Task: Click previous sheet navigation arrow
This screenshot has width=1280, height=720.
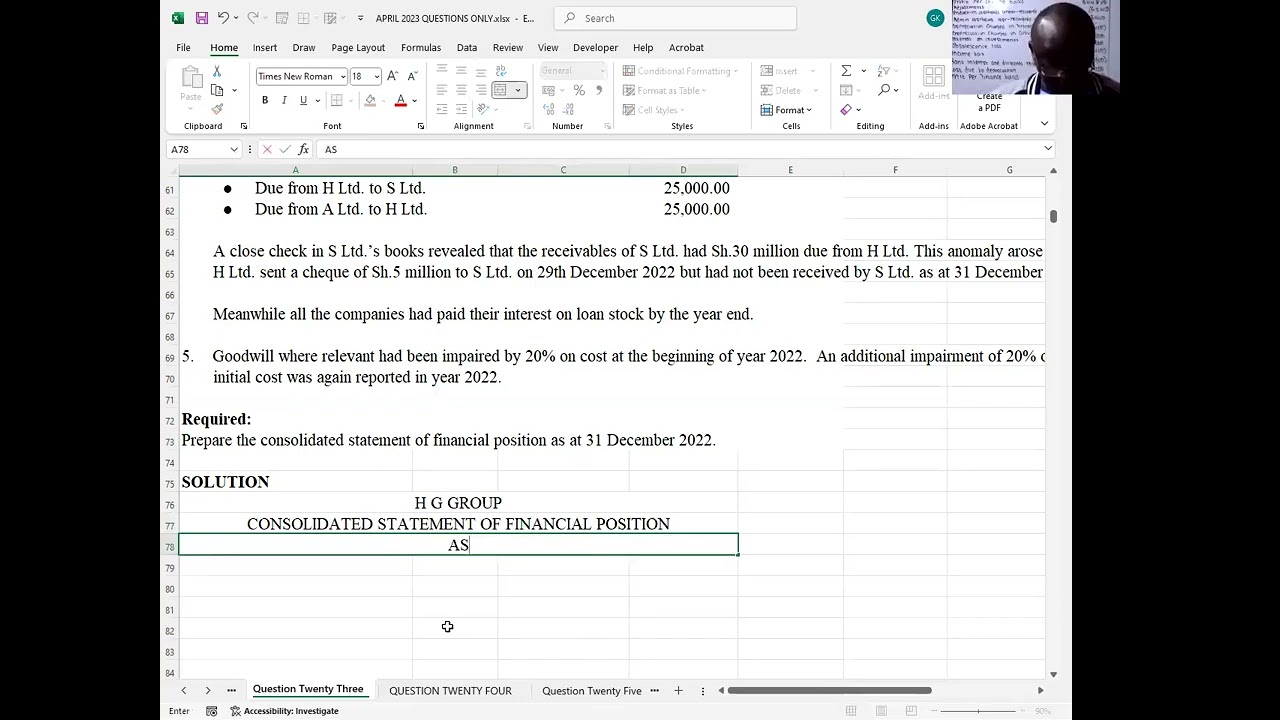Action: pyautogui.click(x=184, y=691)
